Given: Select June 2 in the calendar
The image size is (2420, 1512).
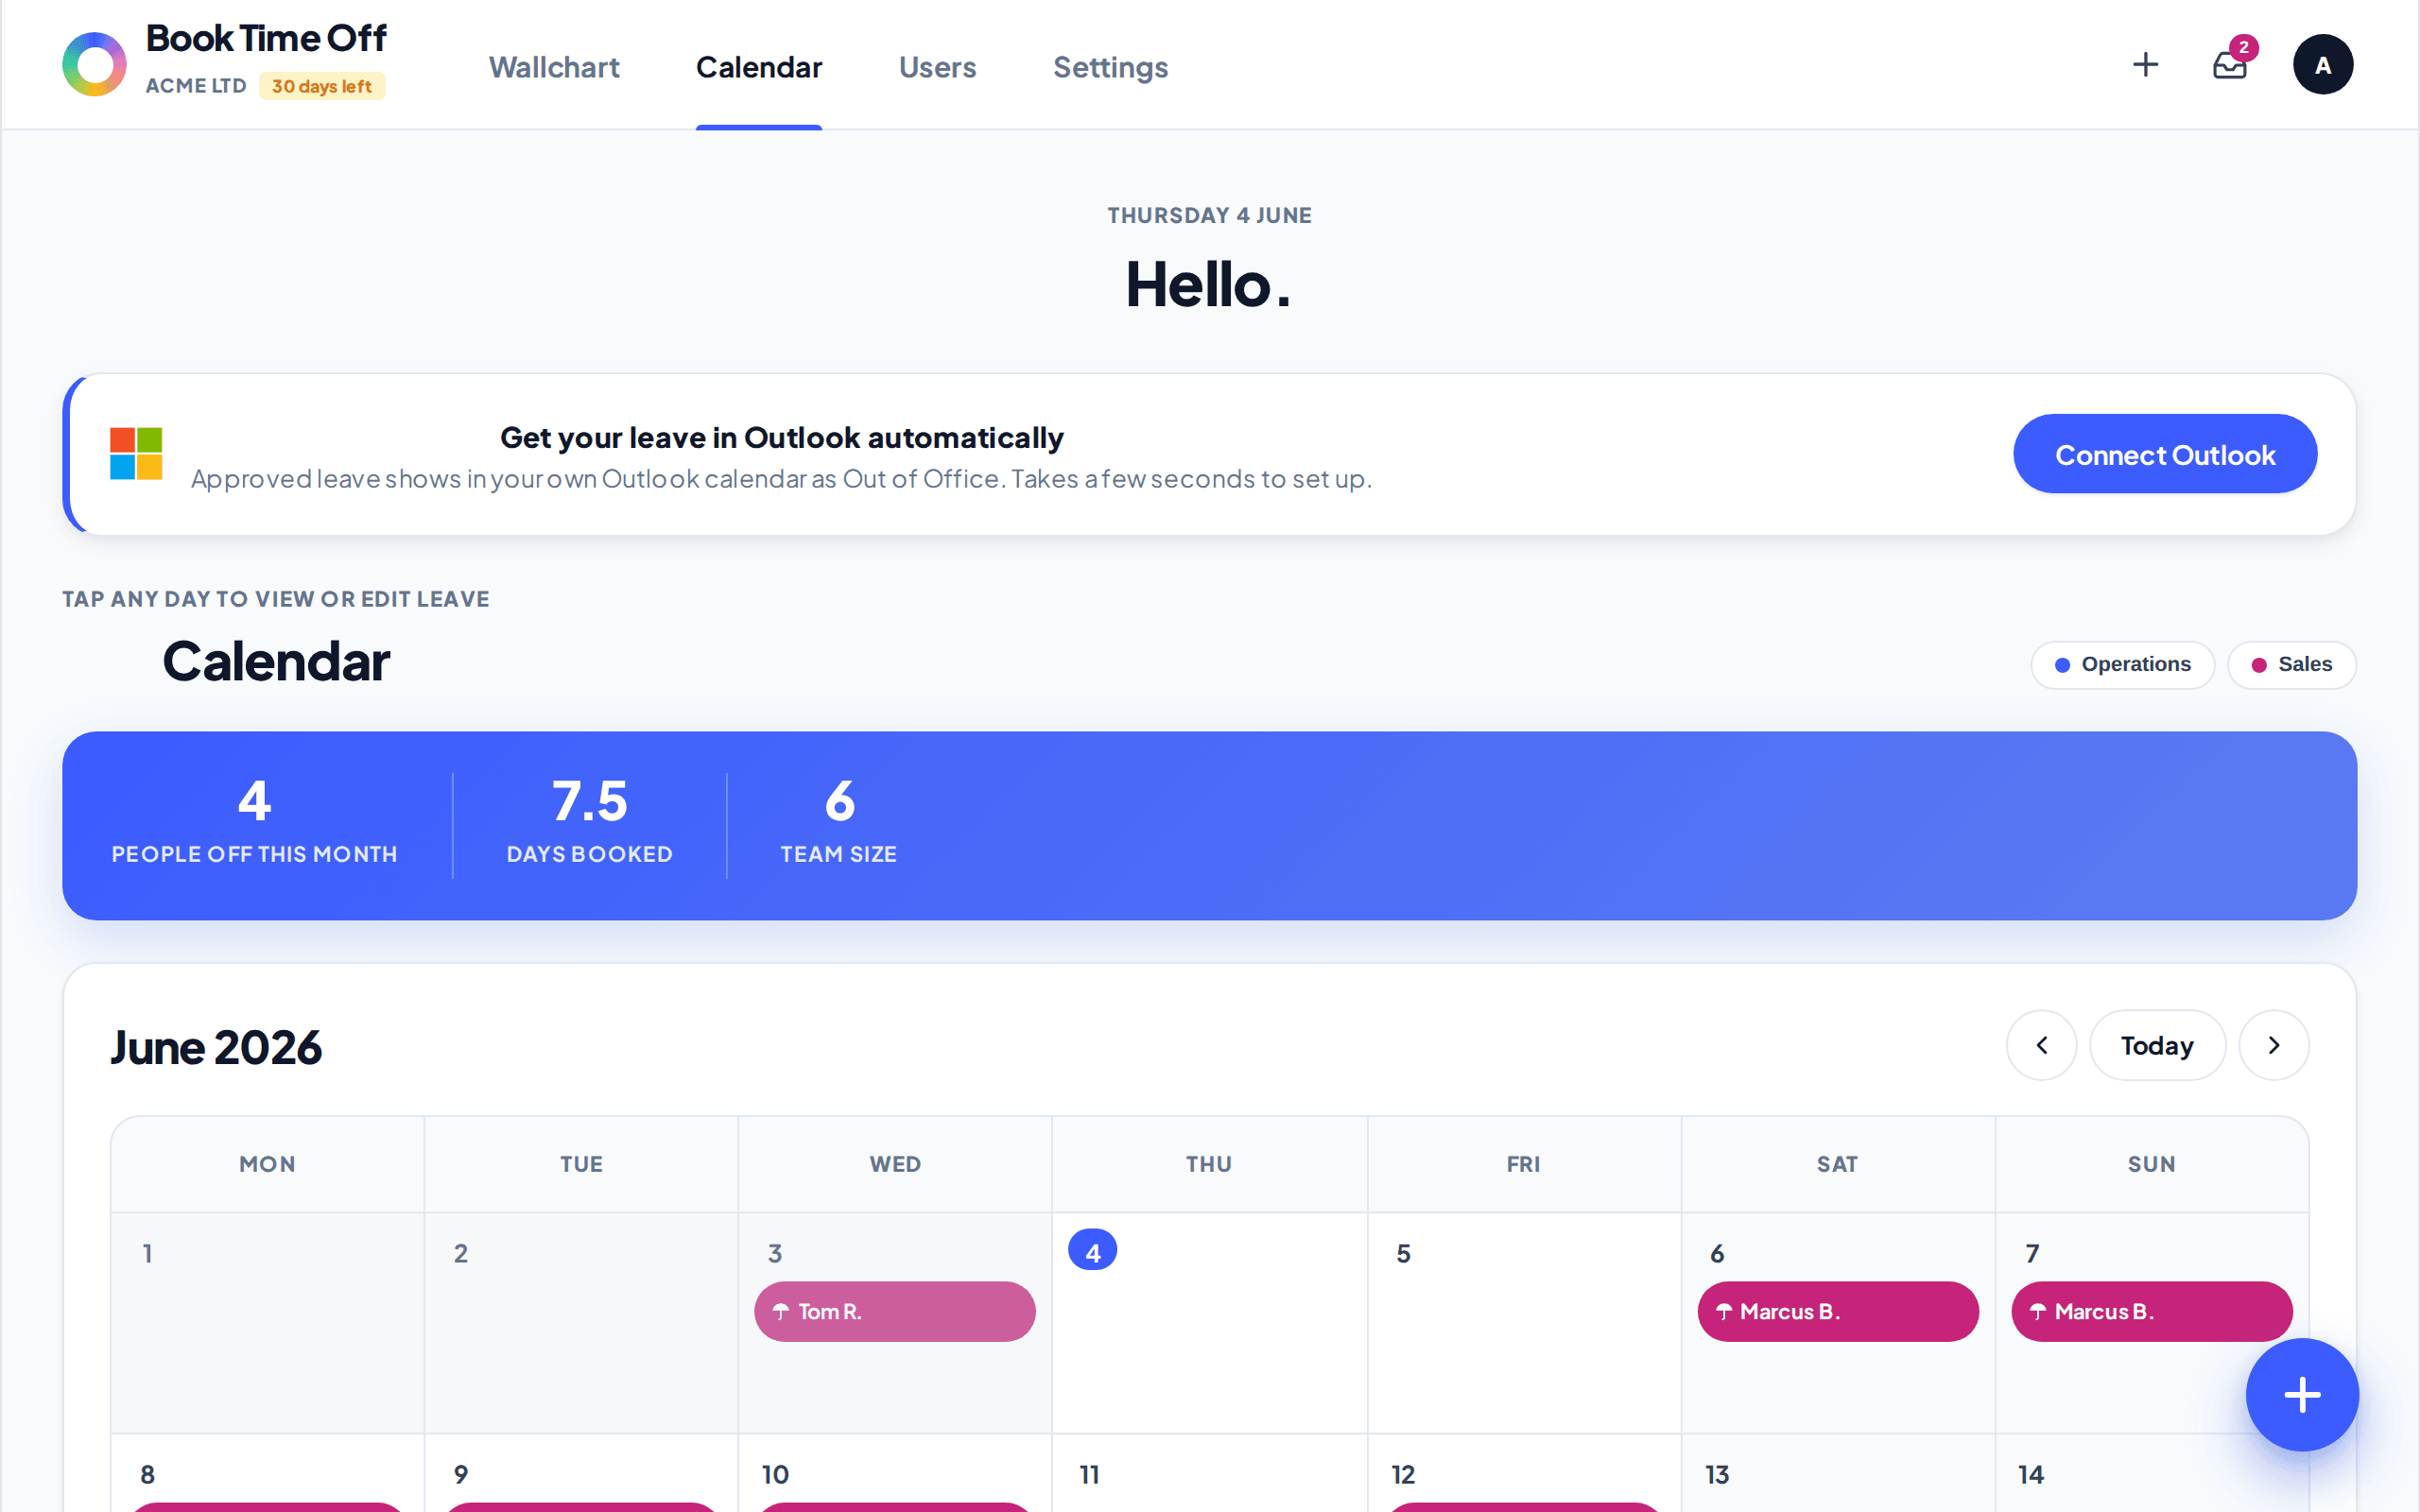Looking at the screenshot, I should click(x=581, y=1322).
